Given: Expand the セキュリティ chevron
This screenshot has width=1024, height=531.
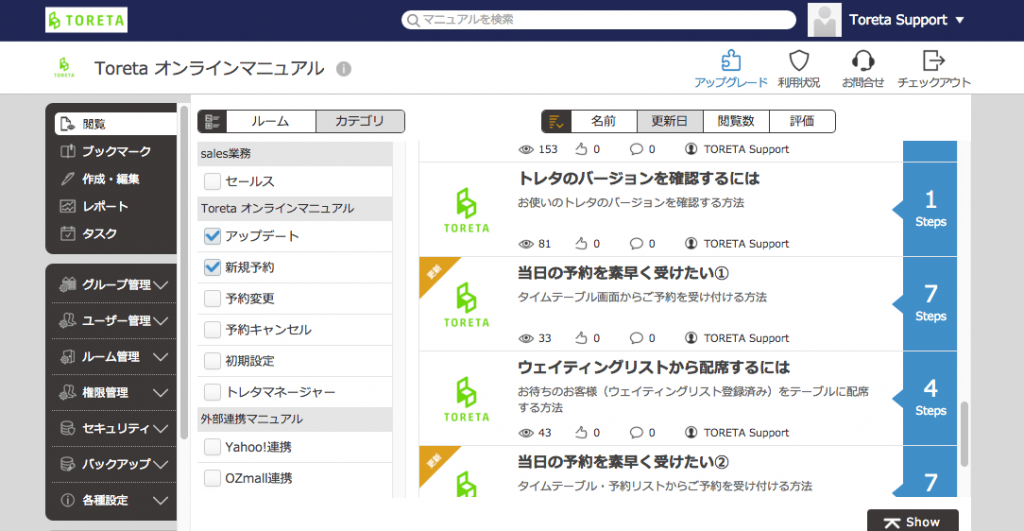Looking at the screenshot, I should pos(161,428).
